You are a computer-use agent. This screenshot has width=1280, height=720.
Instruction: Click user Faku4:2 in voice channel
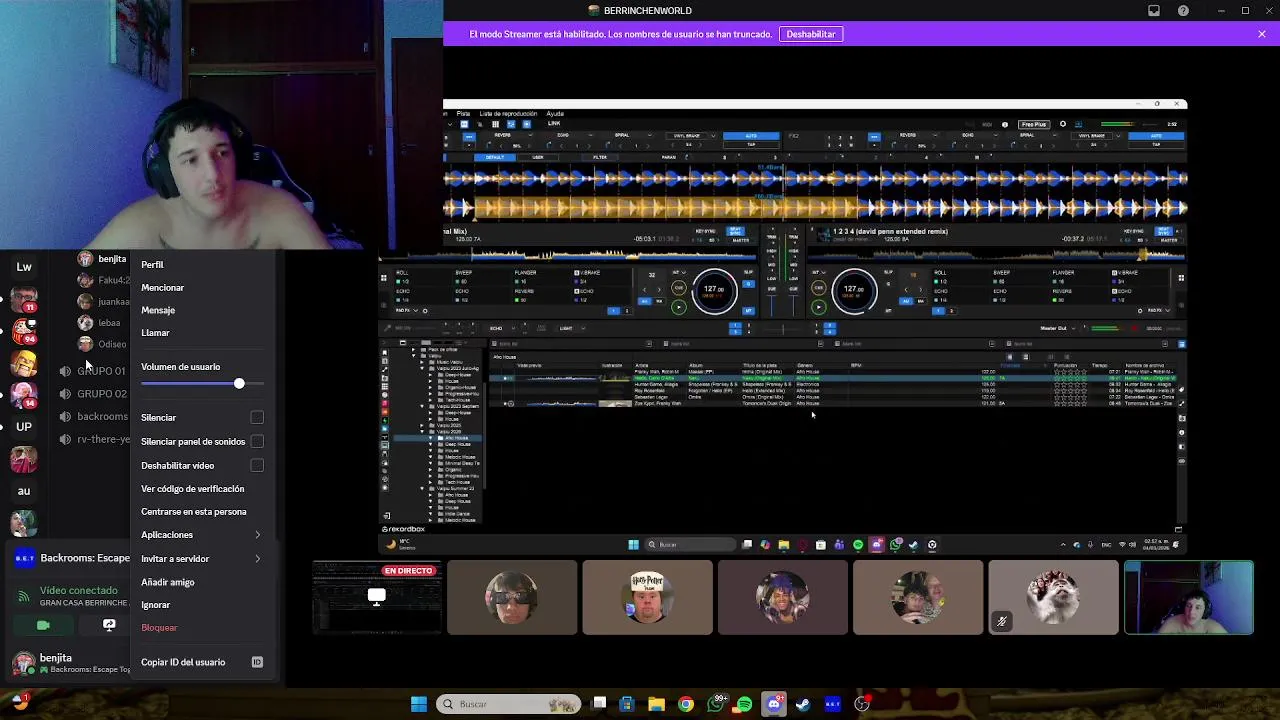tap(104, 280)
